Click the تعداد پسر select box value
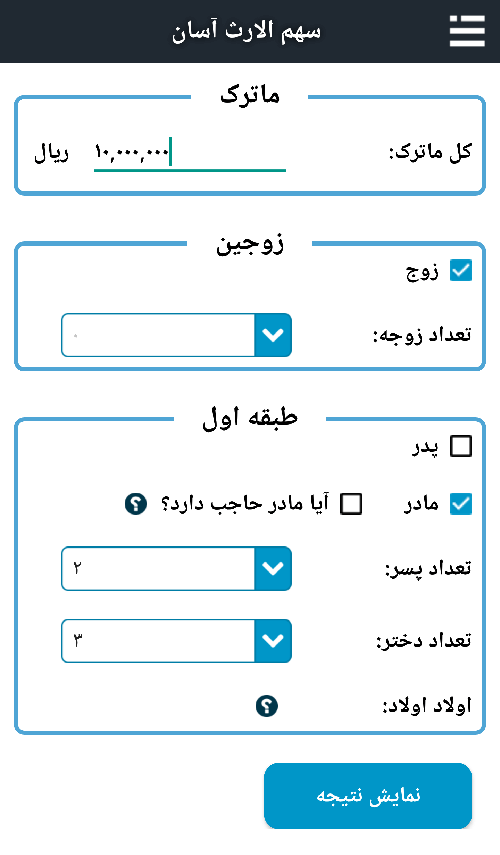Viewport: 500px width, 855px height. (158, 568)
